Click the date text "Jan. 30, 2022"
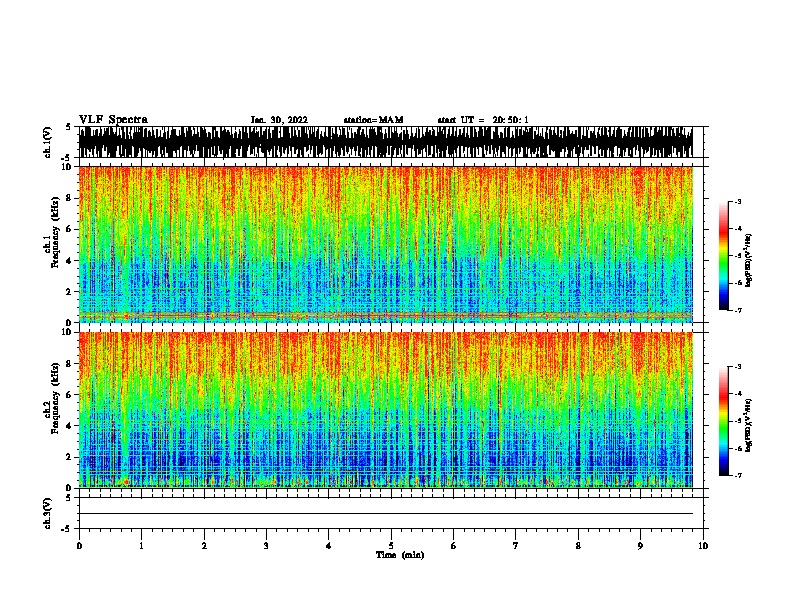The width and height of the screenshot is (792, 612). [x=279, y=120]
